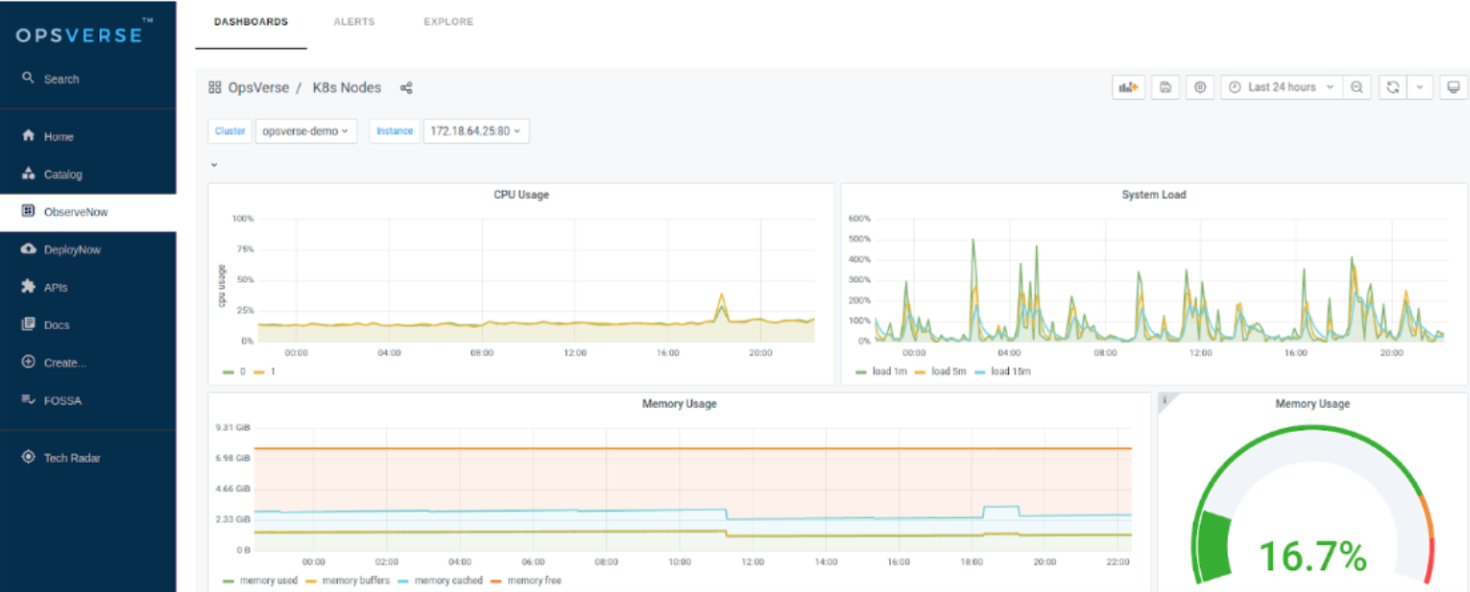
Task: Save the dashboard using the floppy disk icon
Action: point(1165,88)
